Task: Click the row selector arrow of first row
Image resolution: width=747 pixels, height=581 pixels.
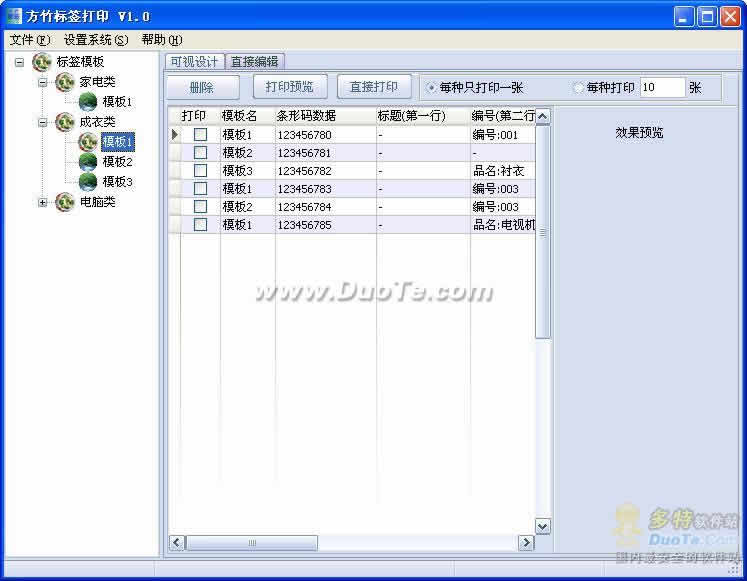Action: (x=175, y=135)
